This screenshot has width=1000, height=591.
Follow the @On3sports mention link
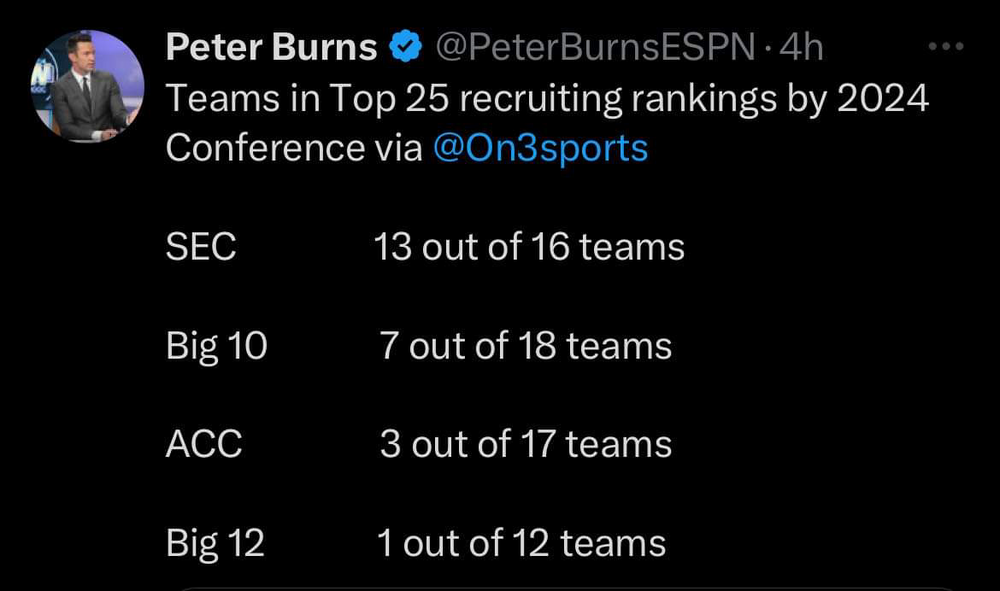(541, 148)
